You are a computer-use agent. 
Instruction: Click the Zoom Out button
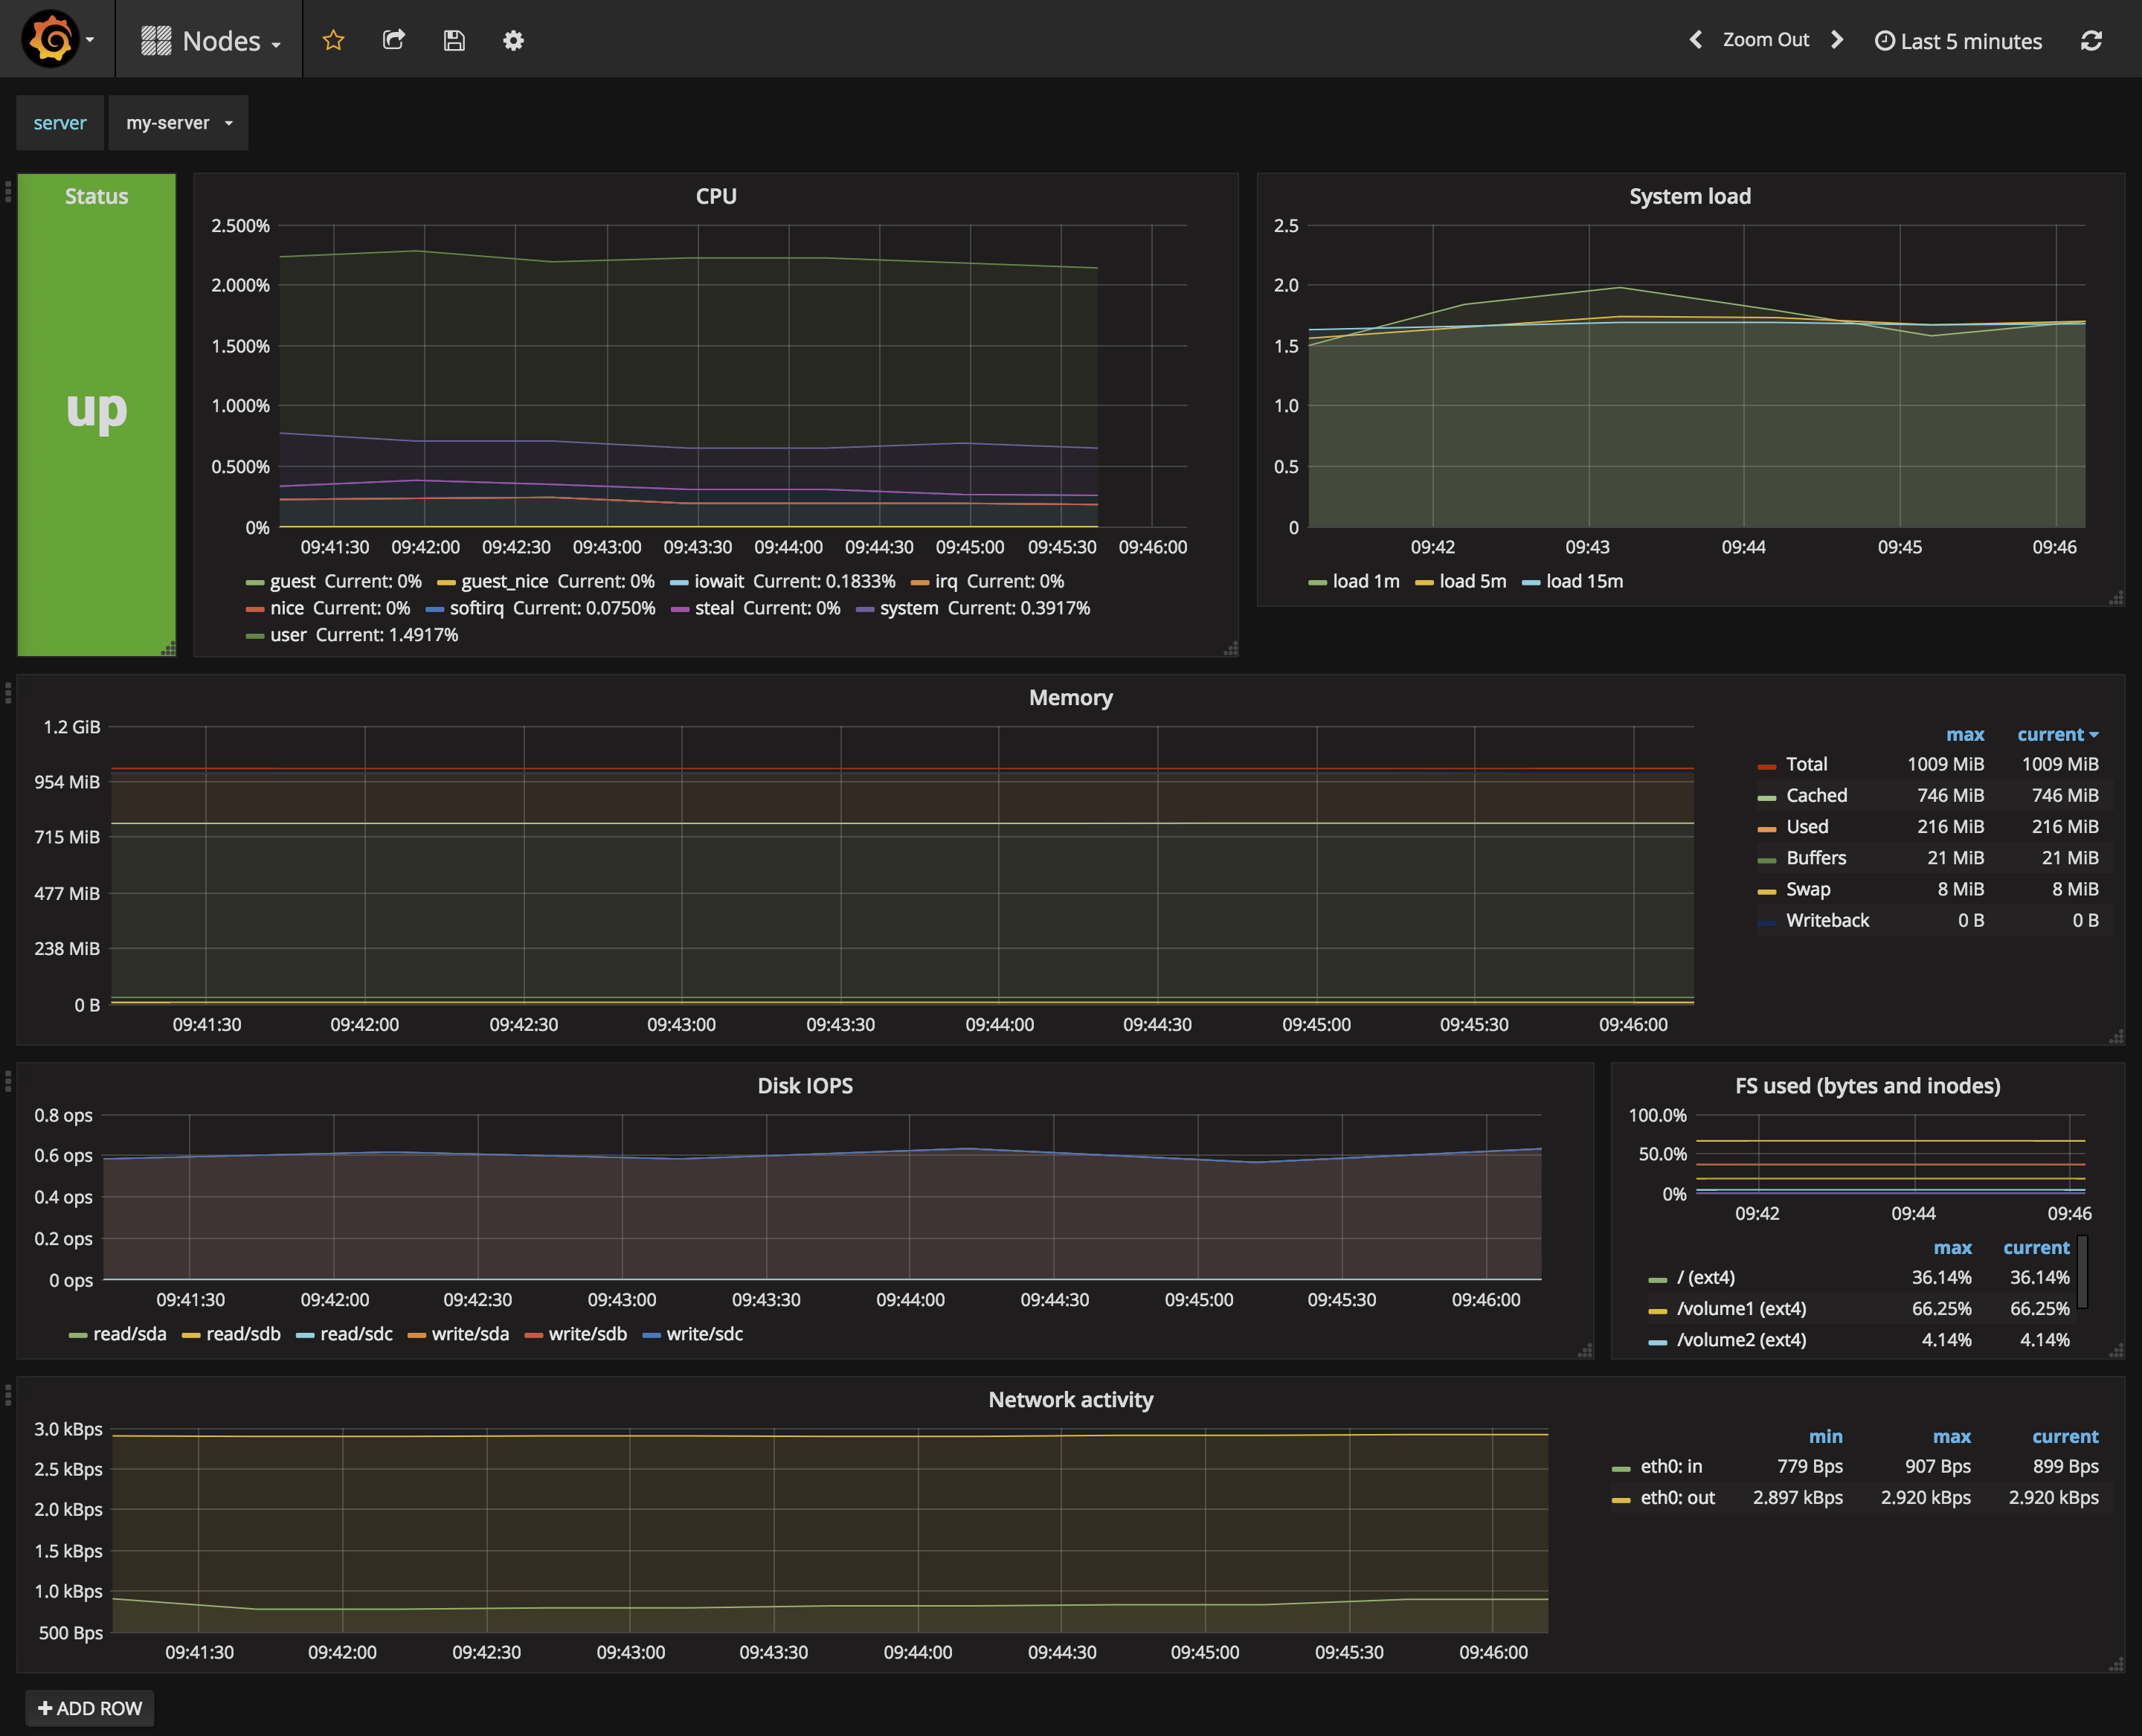point(1766,39)
